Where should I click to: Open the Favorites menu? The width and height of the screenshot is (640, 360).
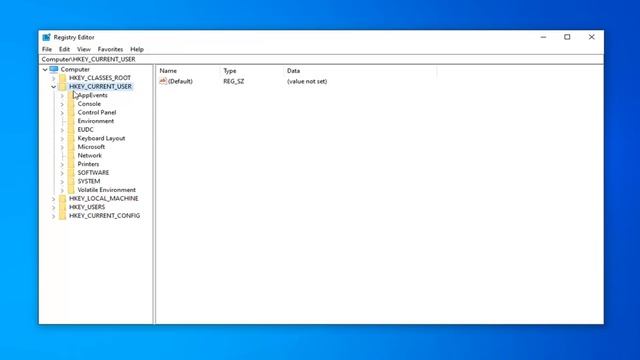[x=110, y=49]
